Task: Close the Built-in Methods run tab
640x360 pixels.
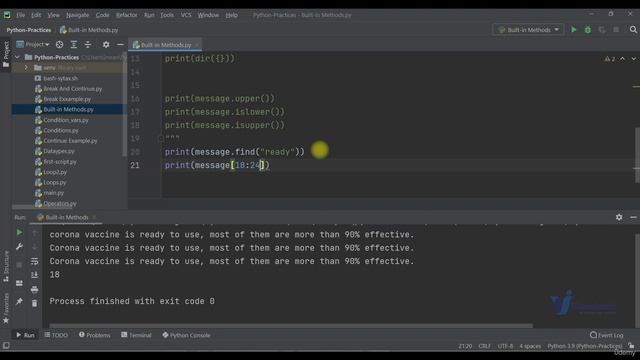Action: point(94,217)
